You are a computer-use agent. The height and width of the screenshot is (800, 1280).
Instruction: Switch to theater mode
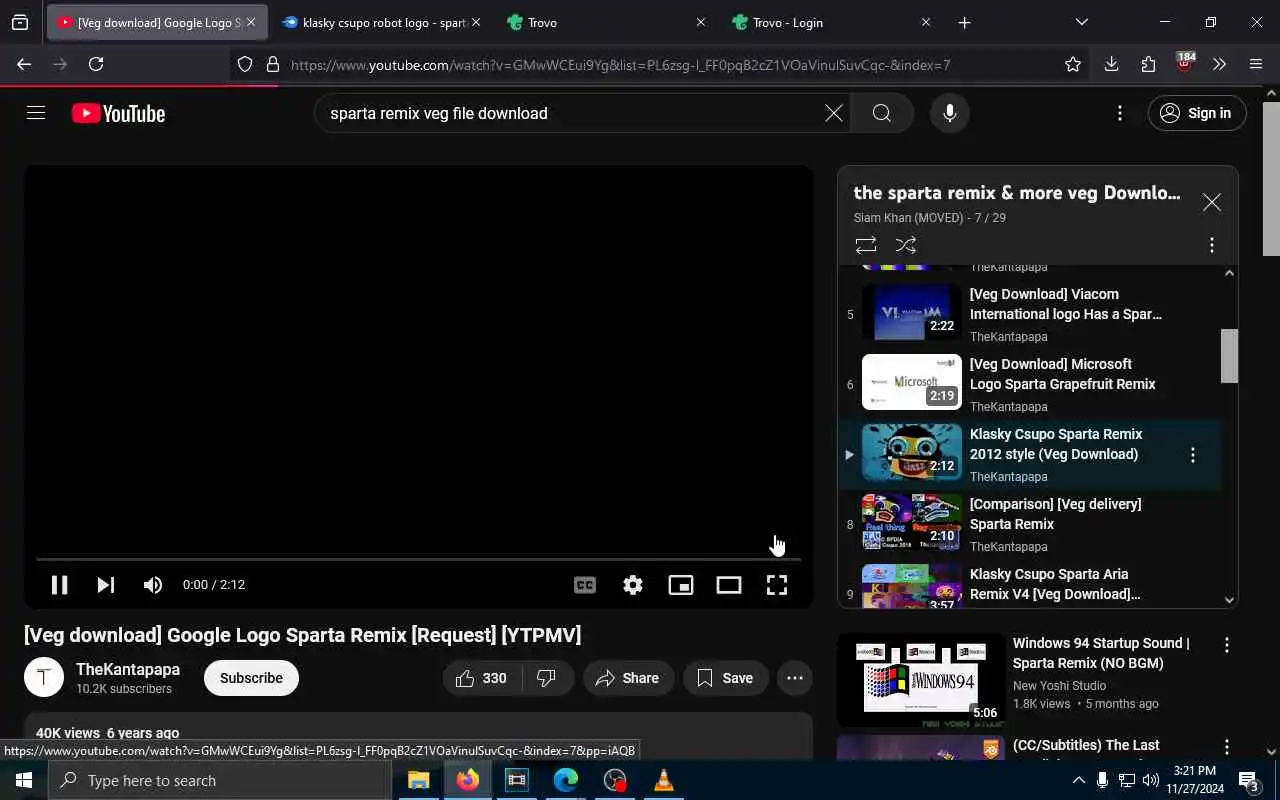click(729, 585)
